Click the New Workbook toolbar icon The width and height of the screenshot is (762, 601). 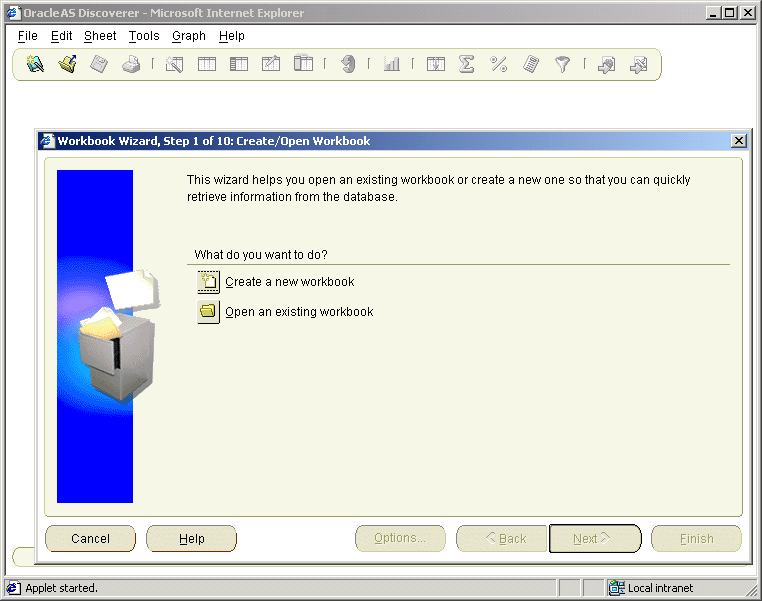35,64
